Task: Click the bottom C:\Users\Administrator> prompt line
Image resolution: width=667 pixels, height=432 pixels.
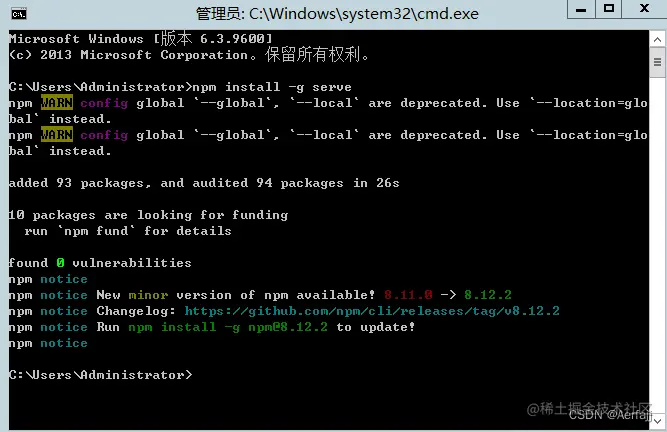Action: (100, 375)
